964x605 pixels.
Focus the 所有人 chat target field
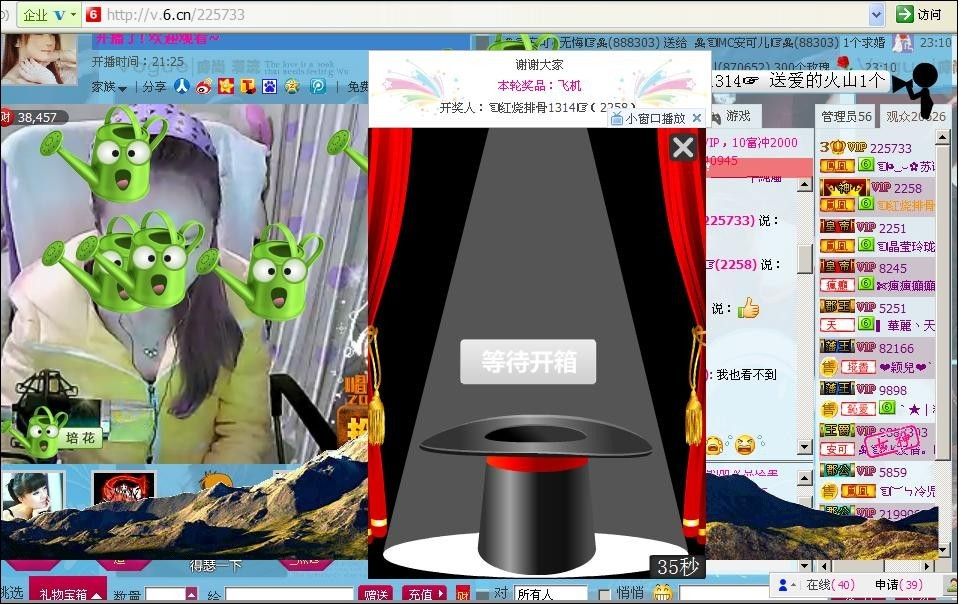point(550,595)
